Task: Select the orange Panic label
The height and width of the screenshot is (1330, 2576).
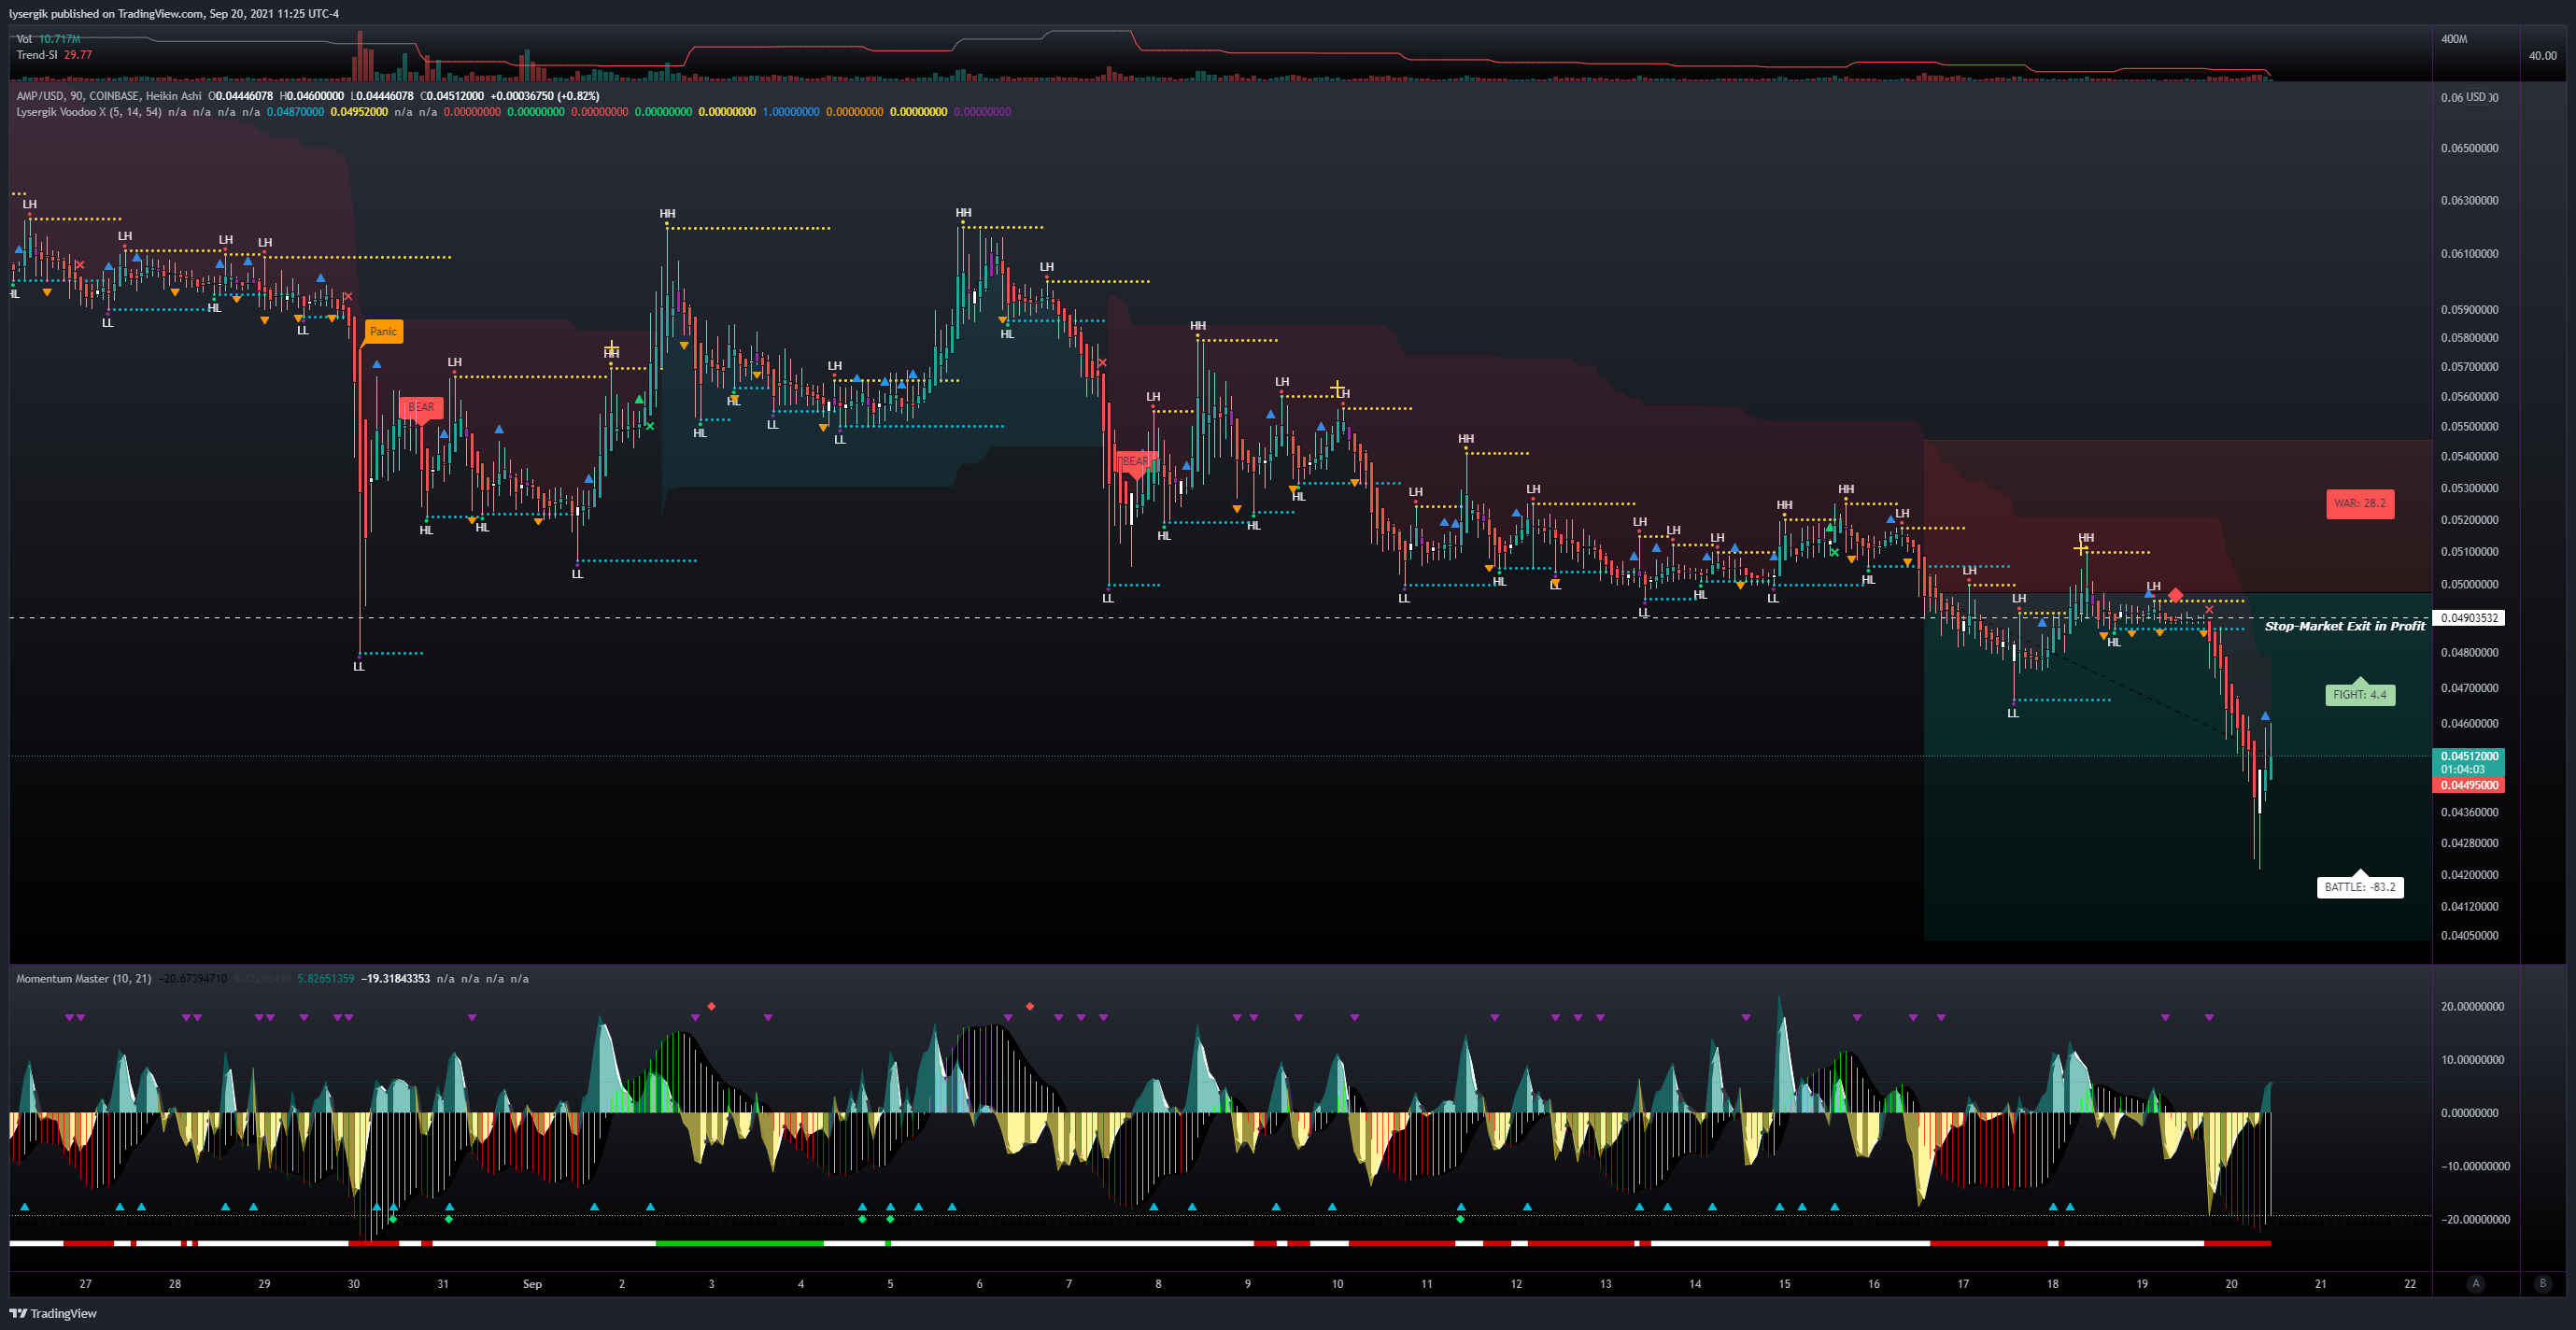Action: pyautogui.click(x=383, y=331)
